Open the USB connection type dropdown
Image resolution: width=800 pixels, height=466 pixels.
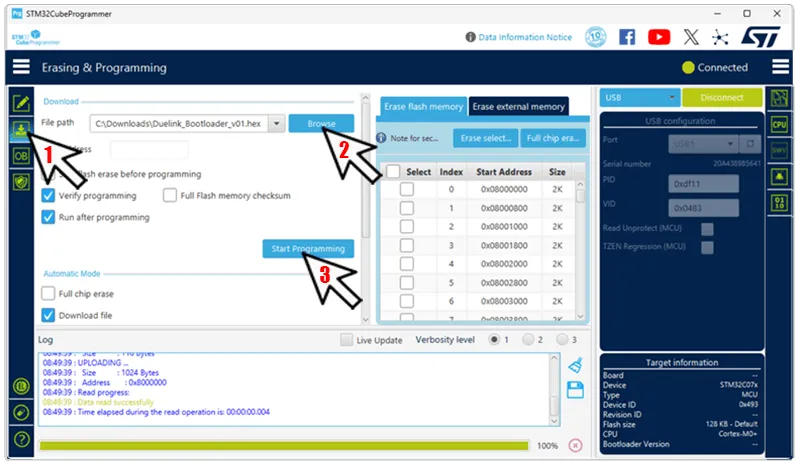tap(639, 98)
